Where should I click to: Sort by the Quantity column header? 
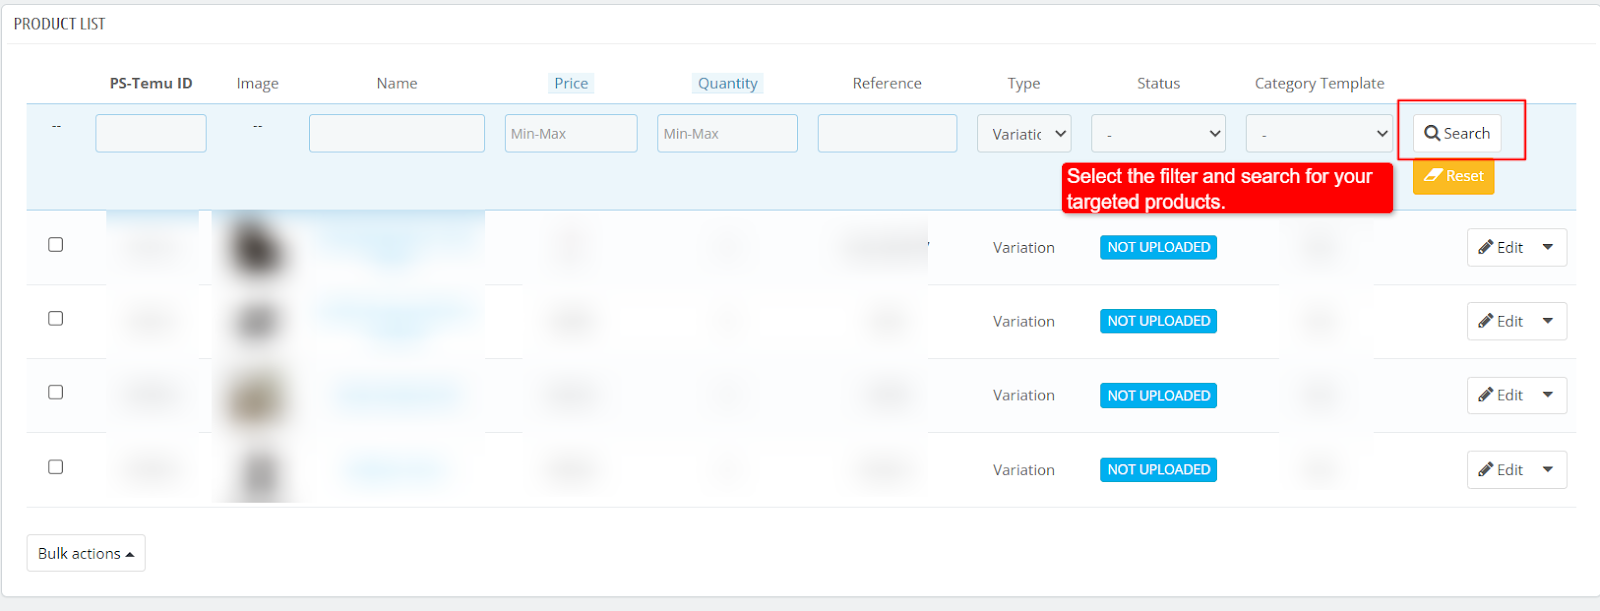(727, 83)
